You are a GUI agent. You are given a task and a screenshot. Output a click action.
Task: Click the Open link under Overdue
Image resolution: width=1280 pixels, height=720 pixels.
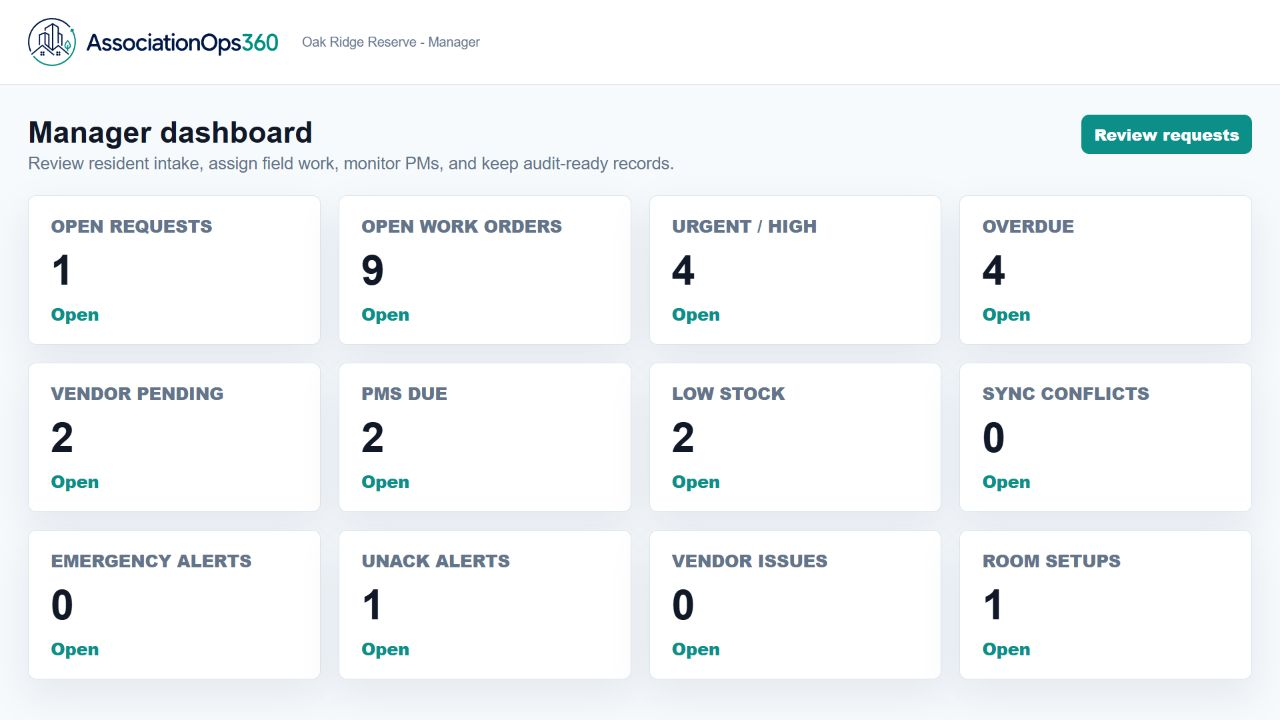click(x=1006, y=315)
